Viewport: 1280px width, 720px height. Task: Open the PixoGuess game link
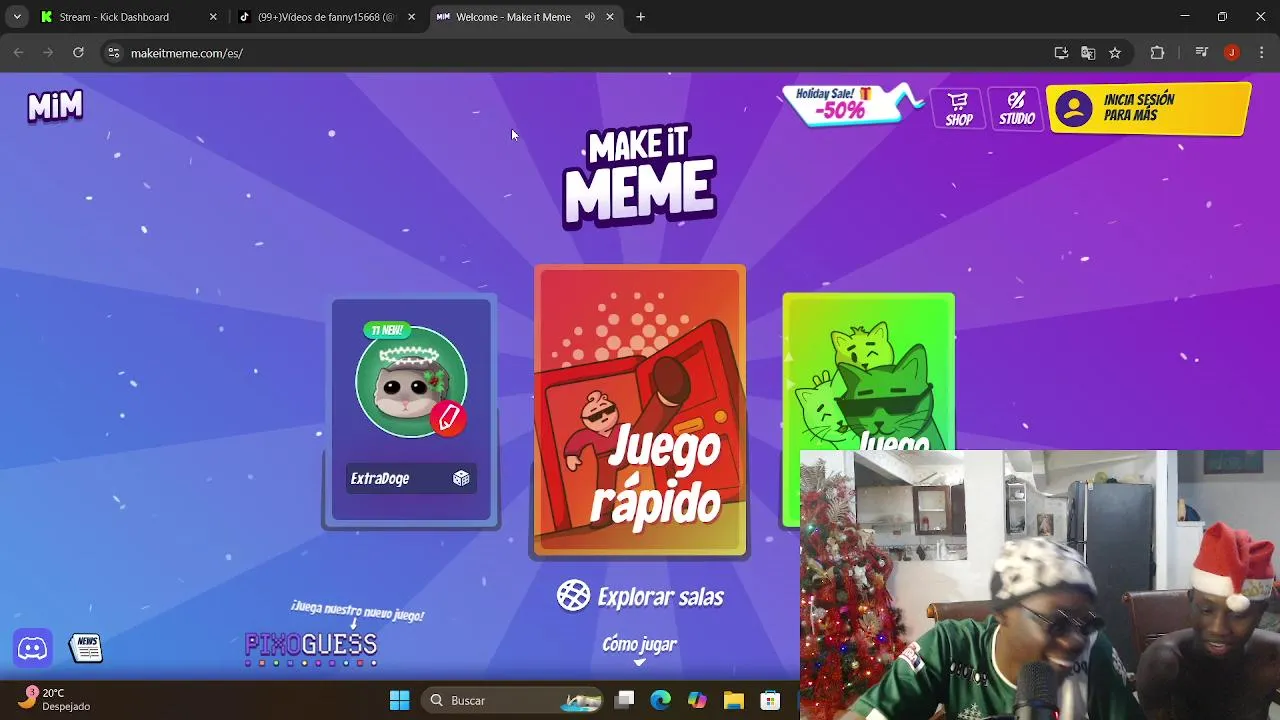pyautogui.click(x=311, y=647)
